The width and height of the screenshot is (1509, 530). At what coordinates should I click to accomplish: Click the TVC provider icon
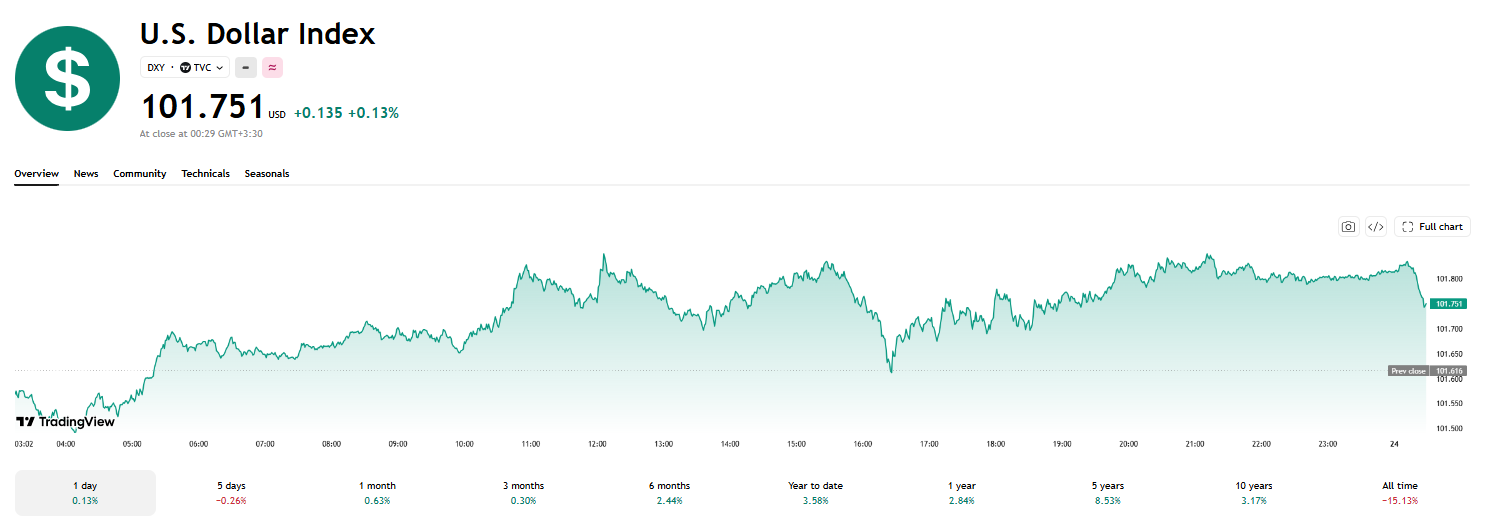[x=185, y=68]
